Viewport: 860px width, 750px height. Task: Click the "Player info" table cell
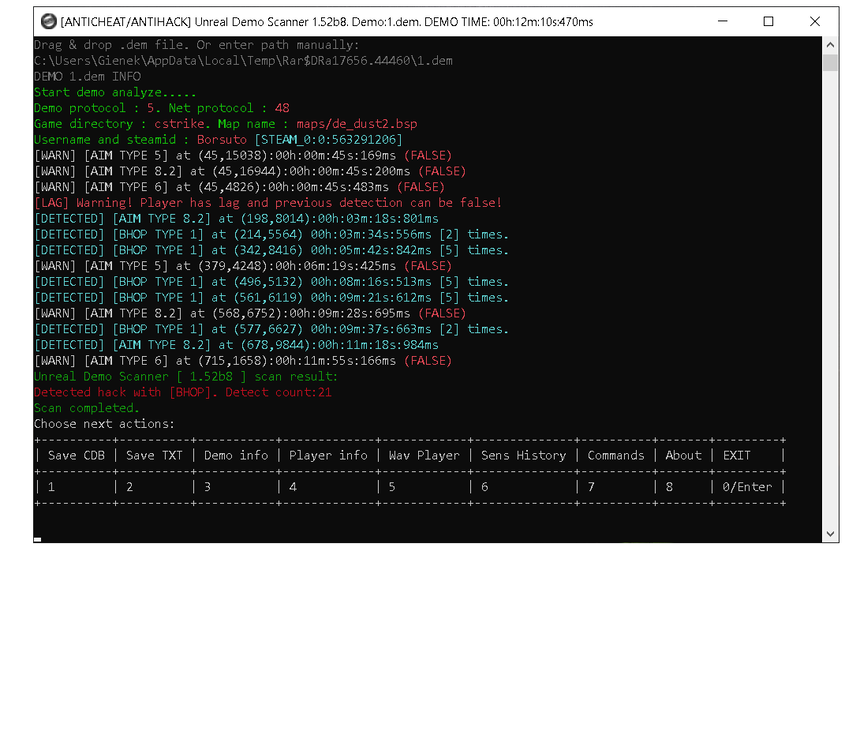pyautogui.click(x=328, y=455)
